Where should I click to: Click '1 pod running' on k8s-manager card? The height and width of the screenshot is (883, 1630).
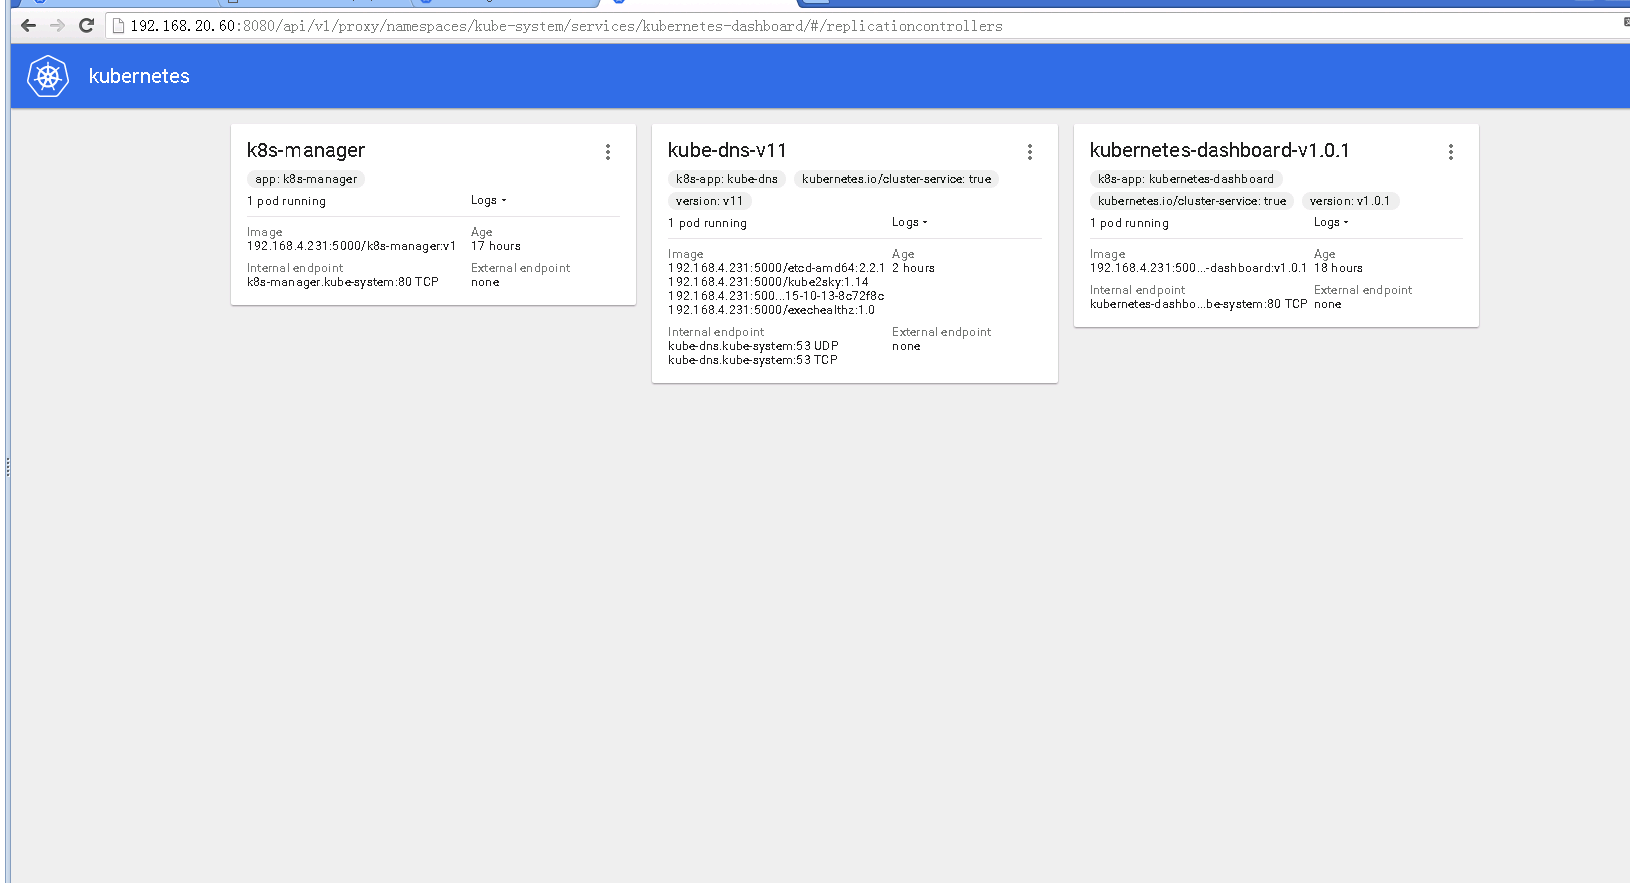(x=287, y=201)
